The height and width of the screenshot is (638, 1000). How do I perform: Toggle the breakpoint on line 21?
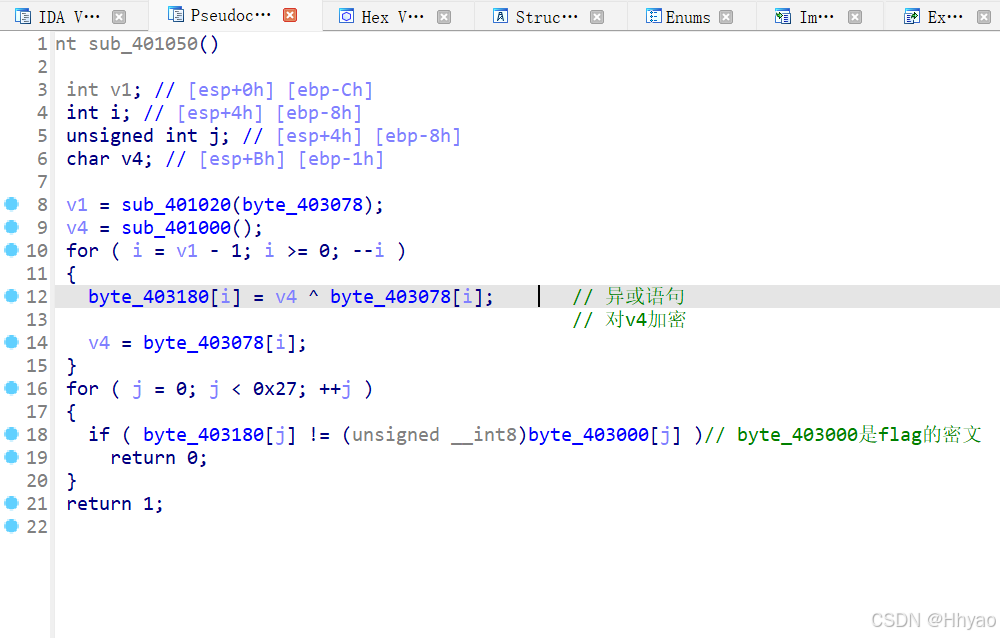point(10,503)
